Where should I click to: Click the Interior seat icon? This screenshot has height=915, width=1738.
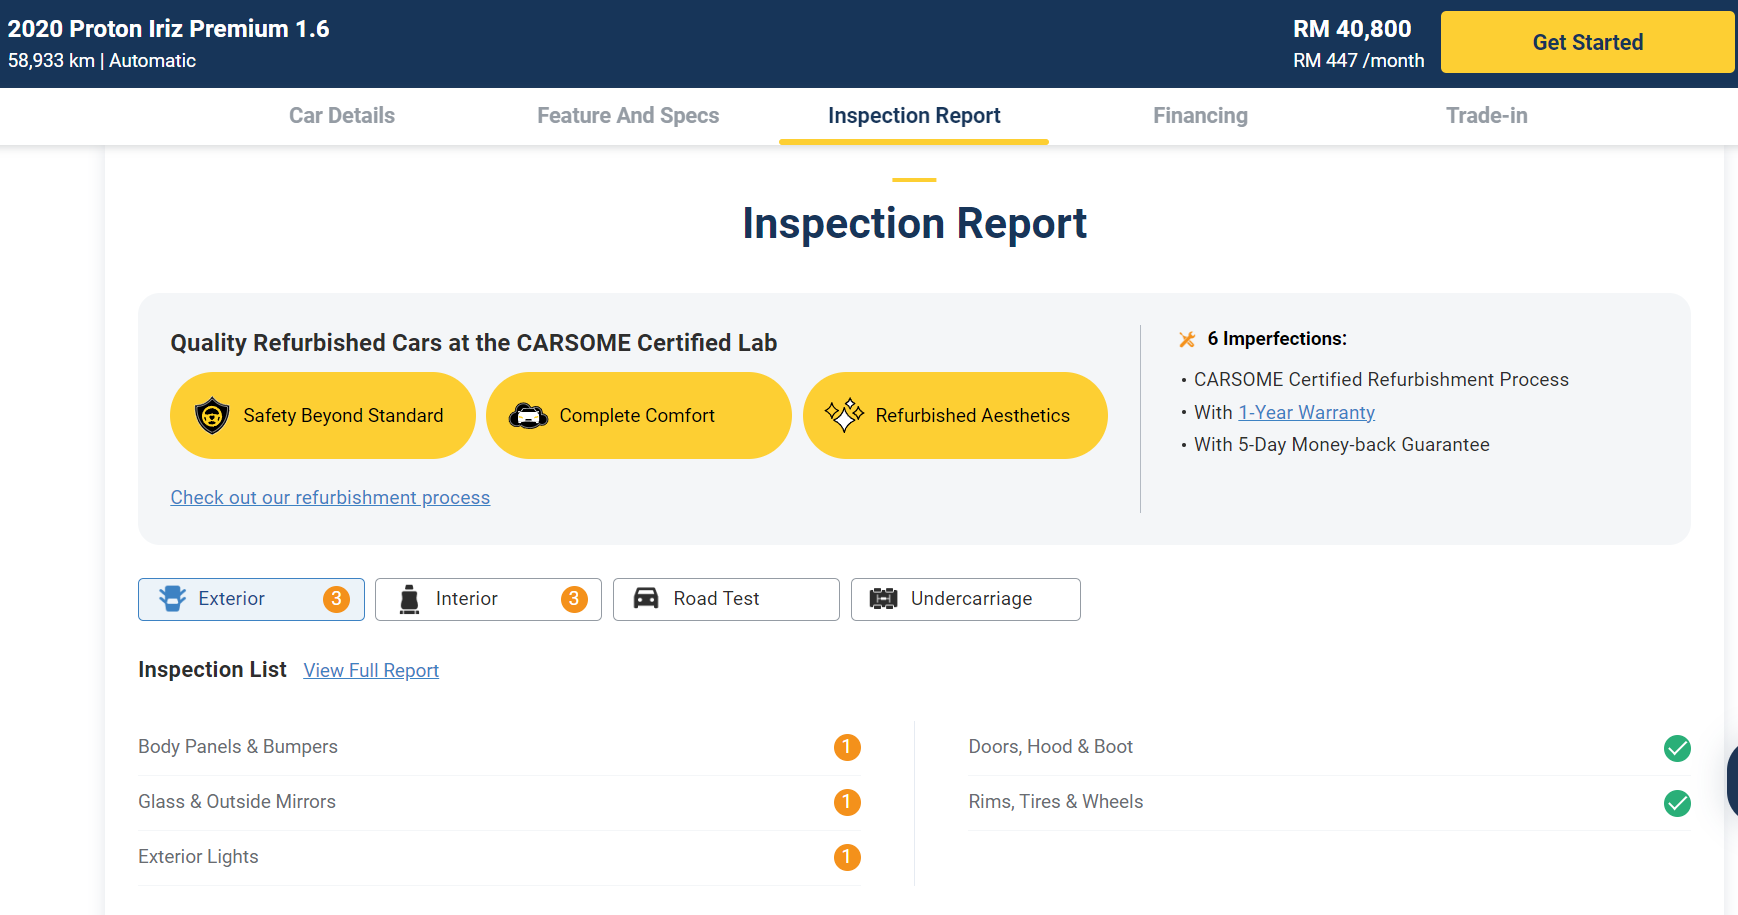point(409,599)
